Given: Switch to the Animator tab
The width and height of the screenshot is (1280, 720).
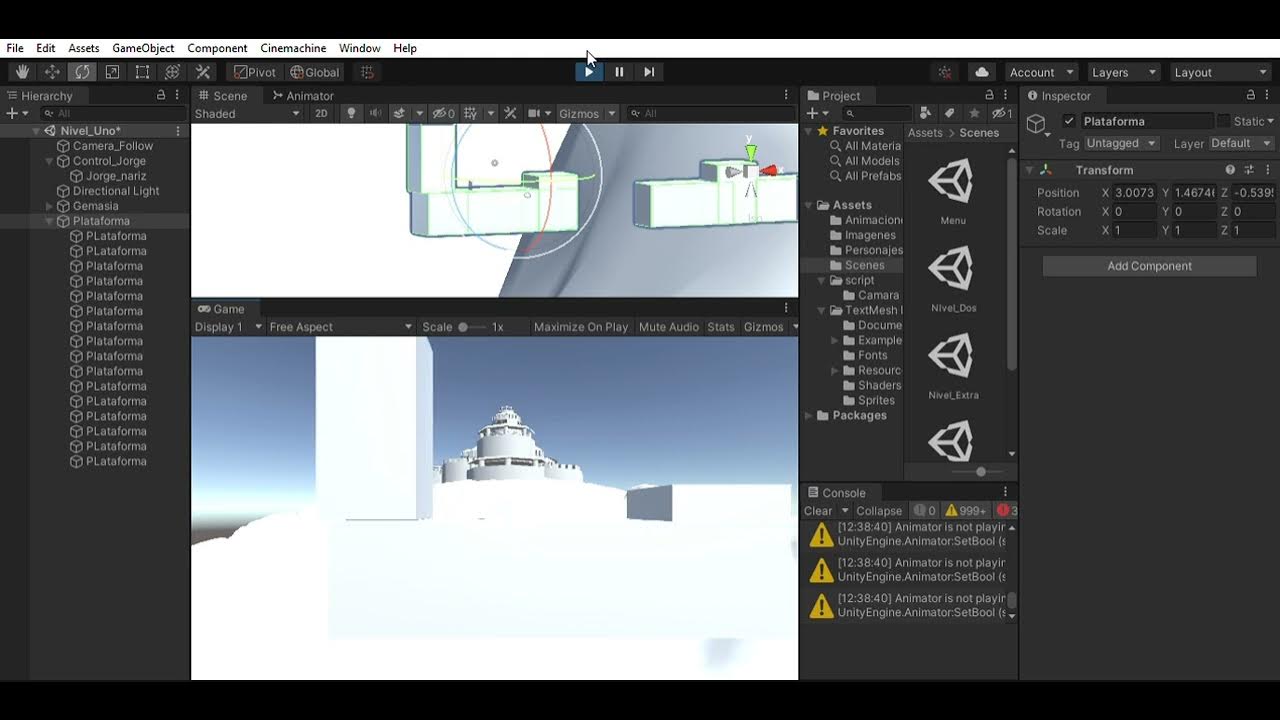Looking at the screenshot, I should click(303, 96).
